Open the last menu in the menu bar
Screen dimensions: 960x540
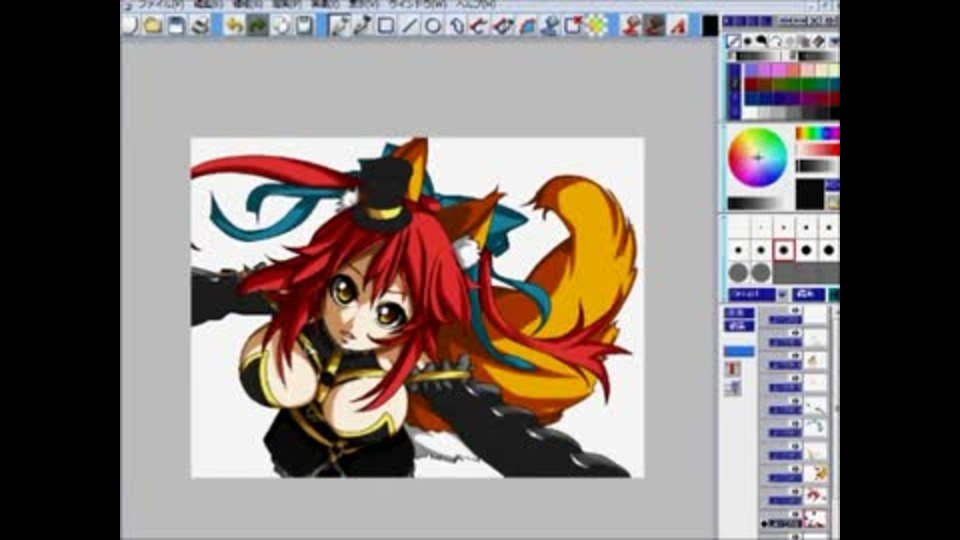click(475, 4)
